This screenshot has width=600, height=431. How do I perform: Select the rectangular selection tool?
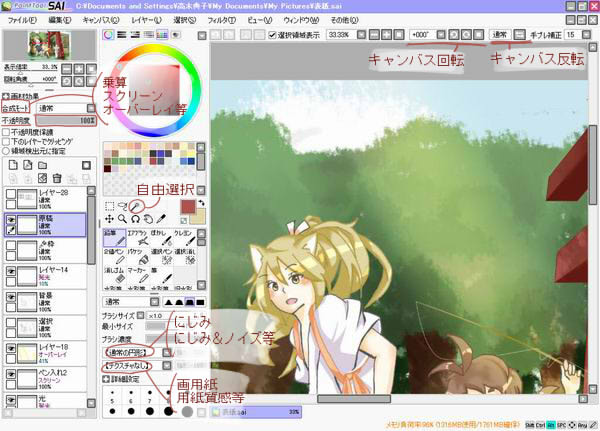point(109,206)
